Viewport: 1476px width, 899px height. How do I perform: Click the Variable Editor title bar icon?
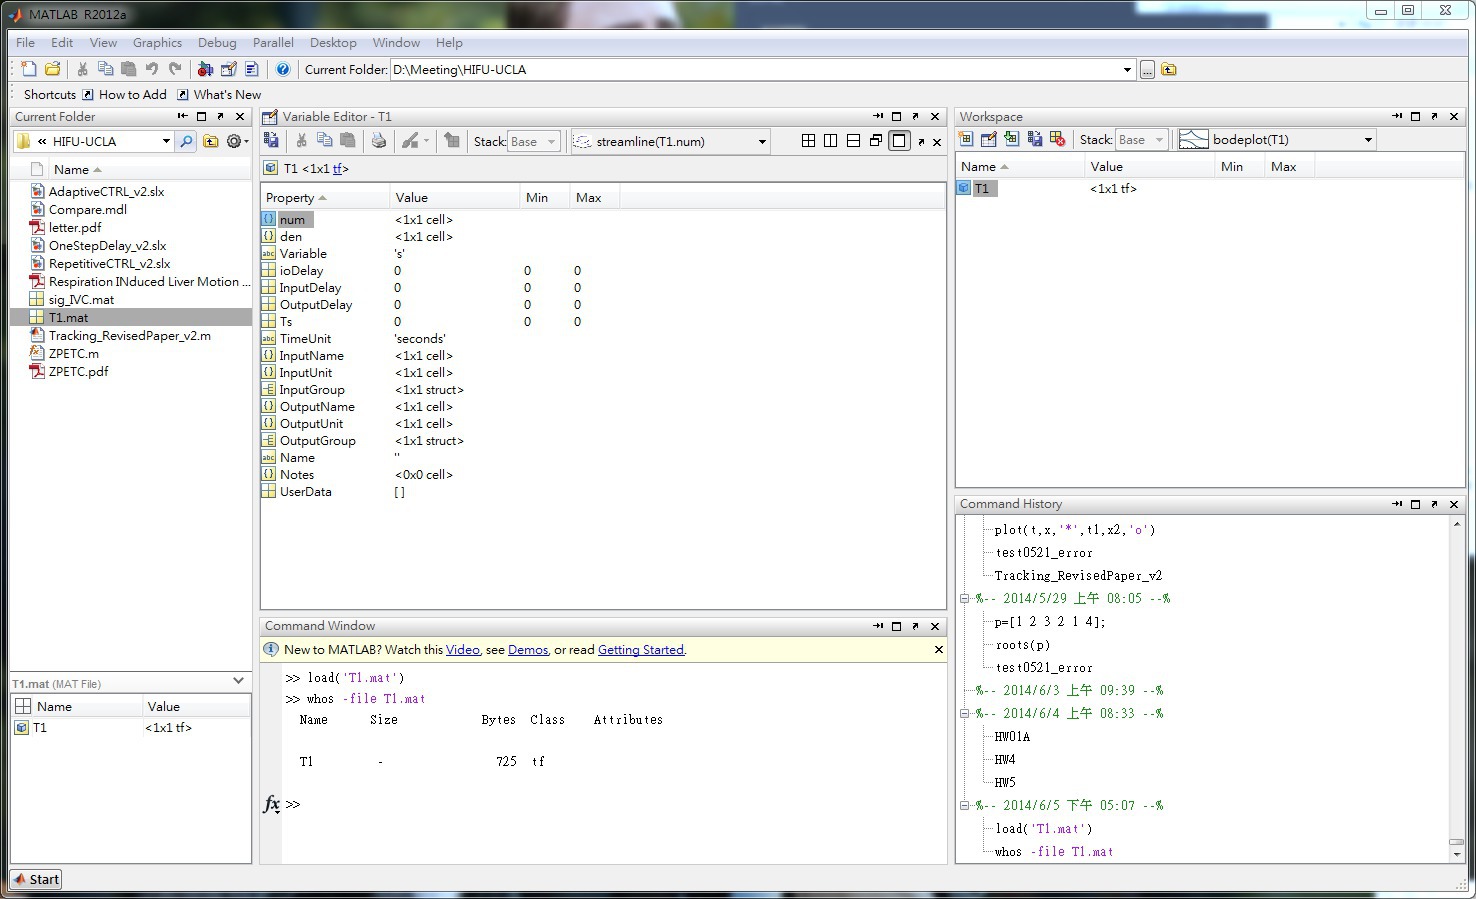269,117
